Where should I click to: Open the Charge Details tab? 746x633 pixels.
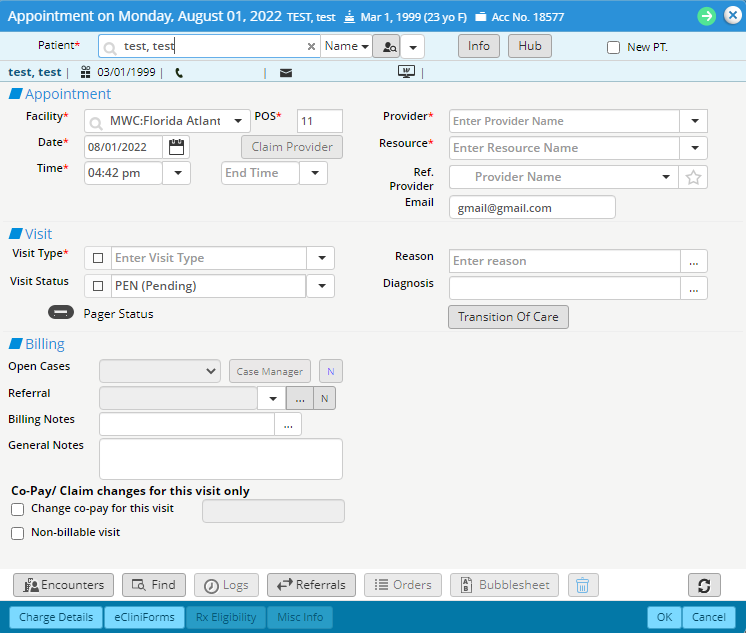[56, 617]
